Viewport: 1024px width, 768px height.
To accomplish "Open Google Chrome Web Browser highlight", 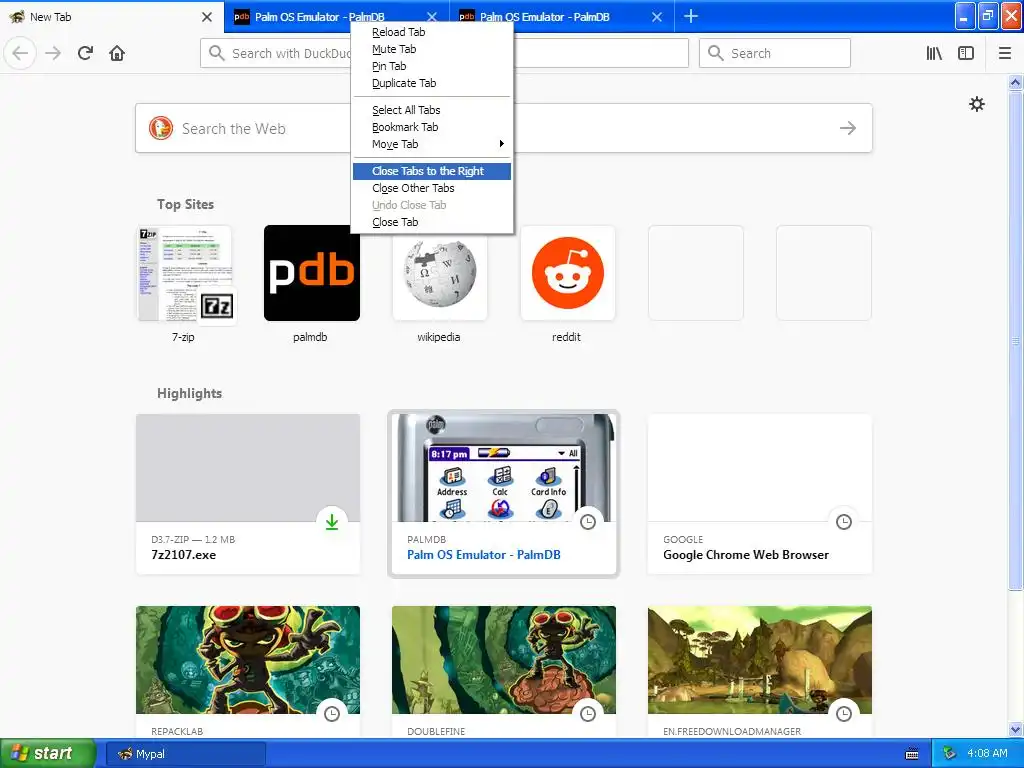I will click(760, 494).
